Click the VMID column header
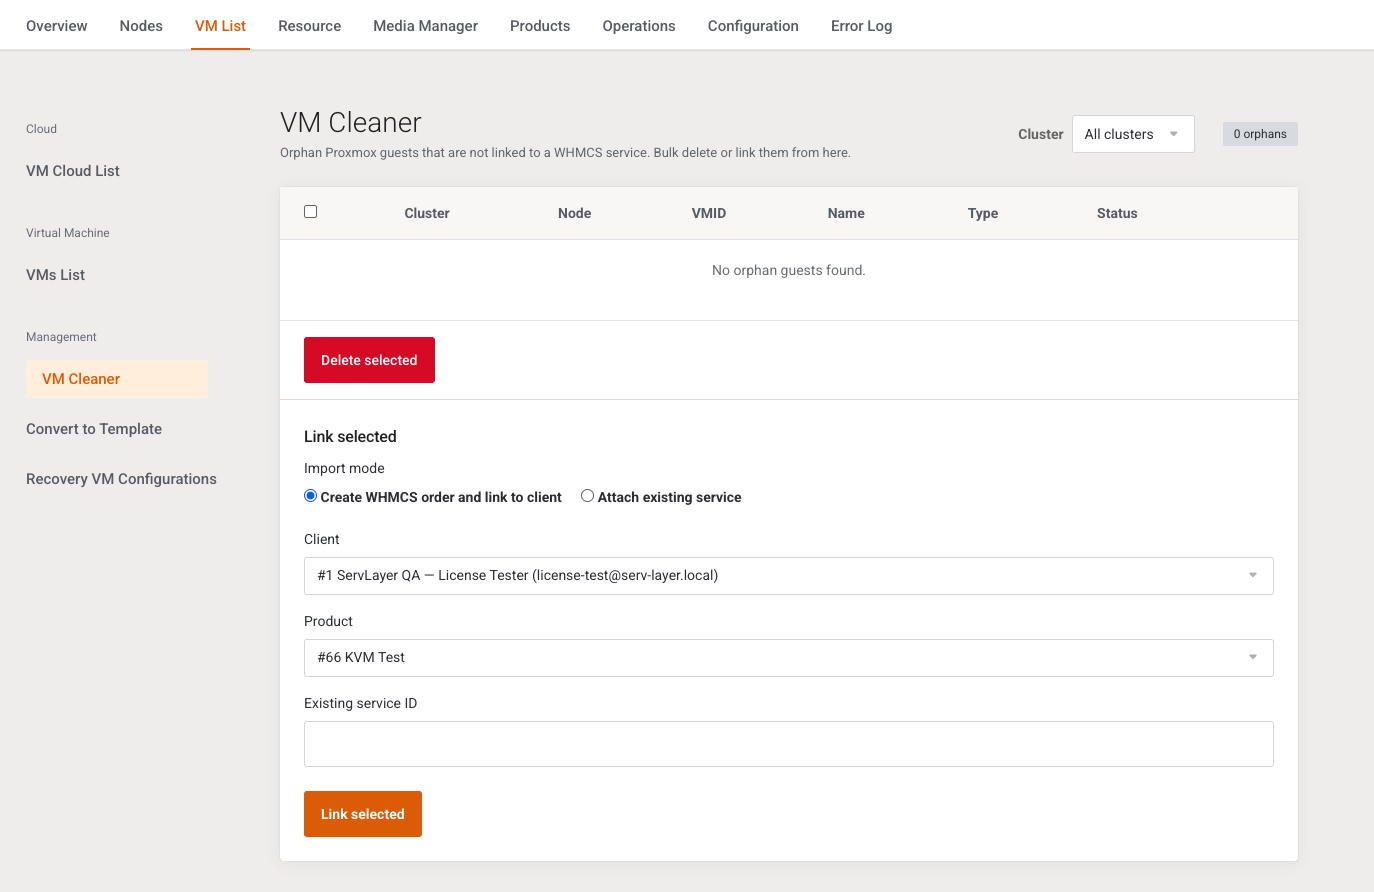Screen dimensions: 1374x892 [709, 213]
